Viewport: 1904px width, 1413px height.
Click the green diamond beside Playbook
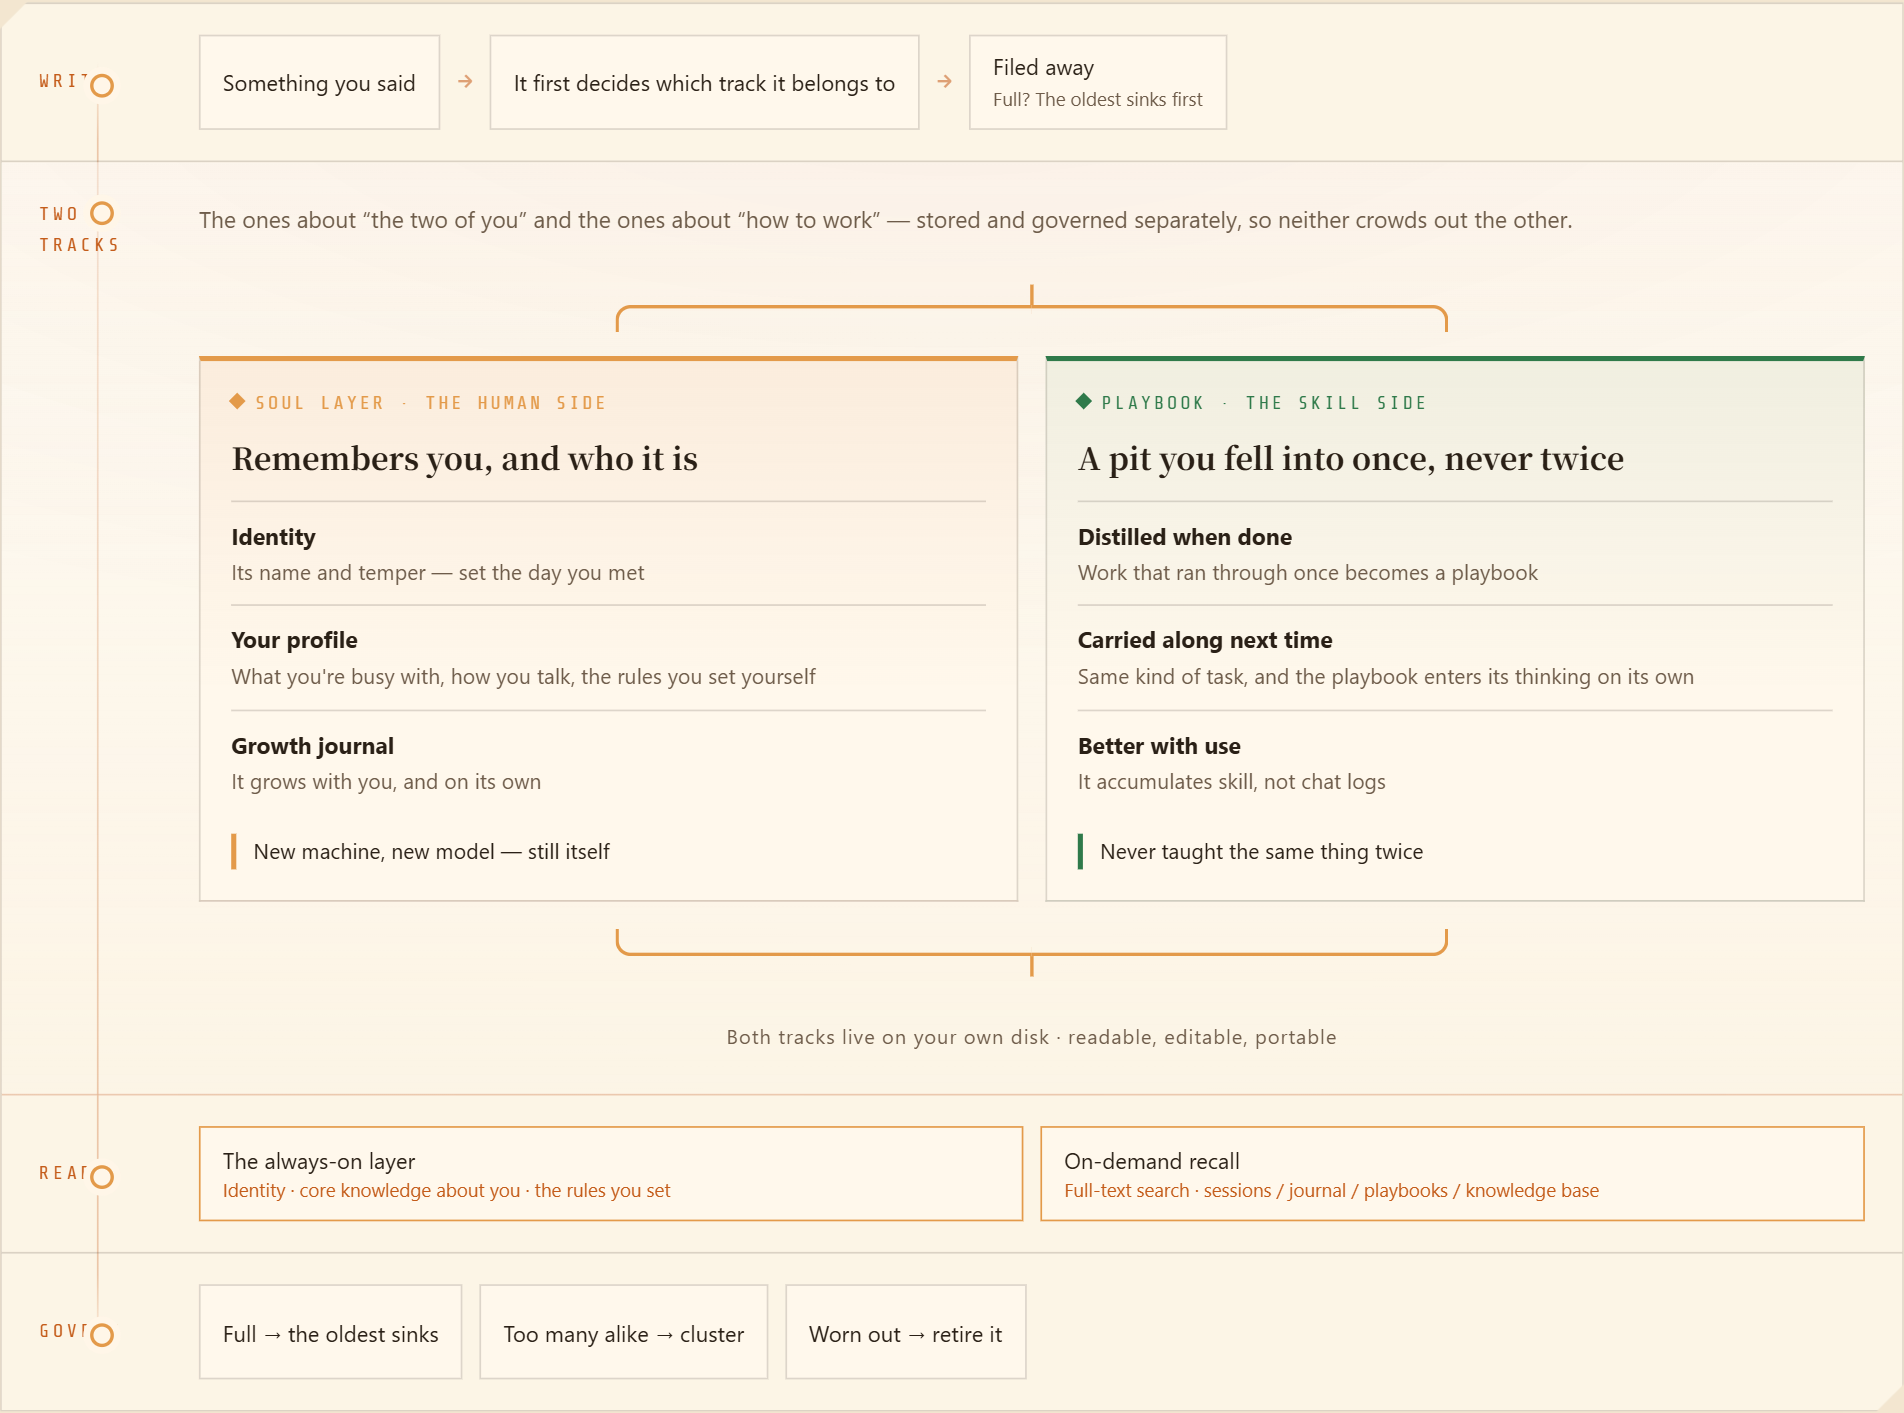click(x=1084, y=401)
